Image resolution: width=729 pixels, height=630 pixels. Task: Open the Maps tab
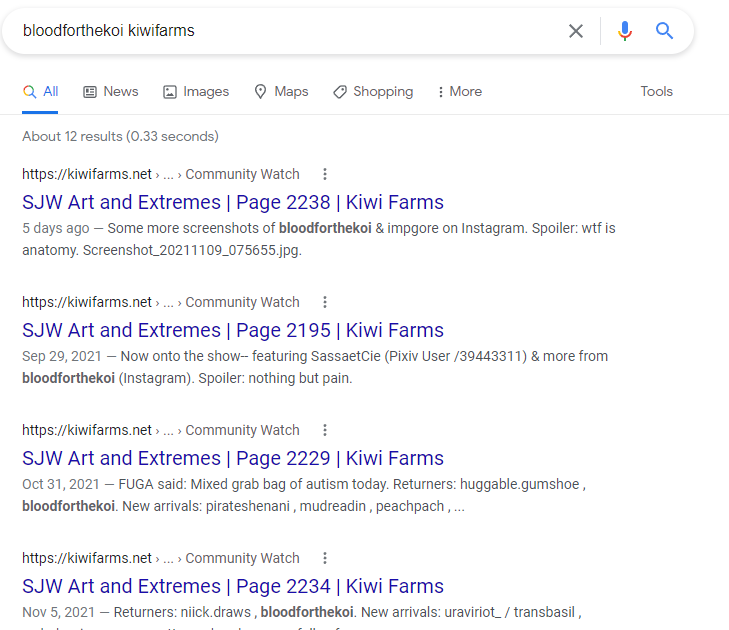[x=281, y=92]
